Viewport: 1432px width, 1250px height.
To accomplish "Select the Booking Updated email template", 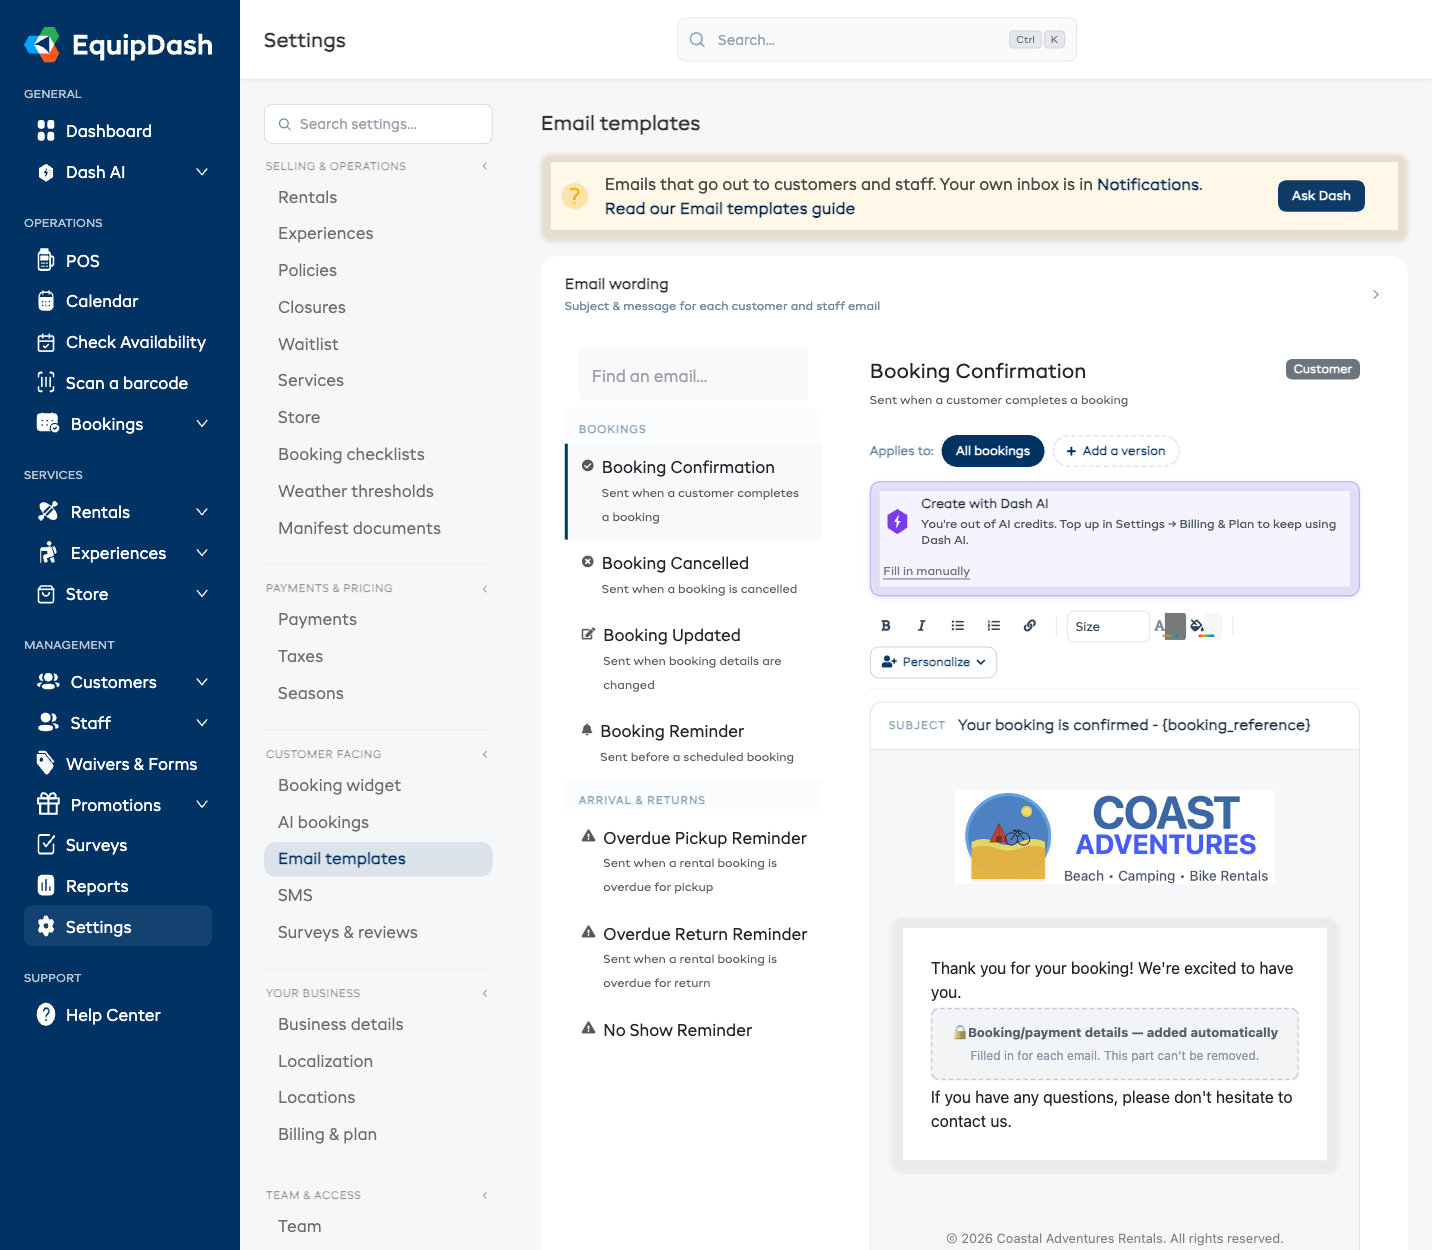I will (693, 659).
